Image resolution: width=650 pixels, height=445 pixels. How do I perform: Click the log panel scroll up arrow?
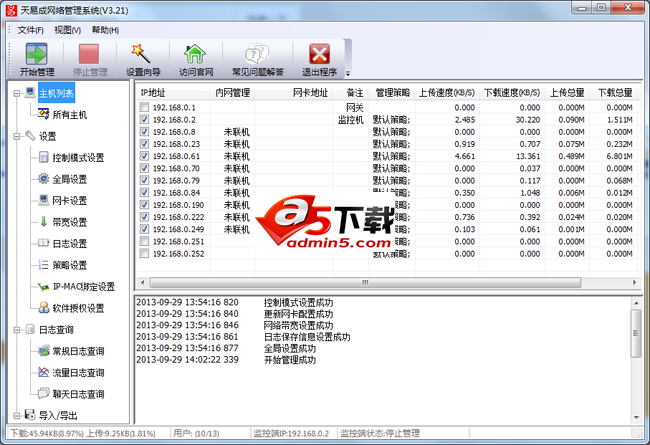pos(636,303)
